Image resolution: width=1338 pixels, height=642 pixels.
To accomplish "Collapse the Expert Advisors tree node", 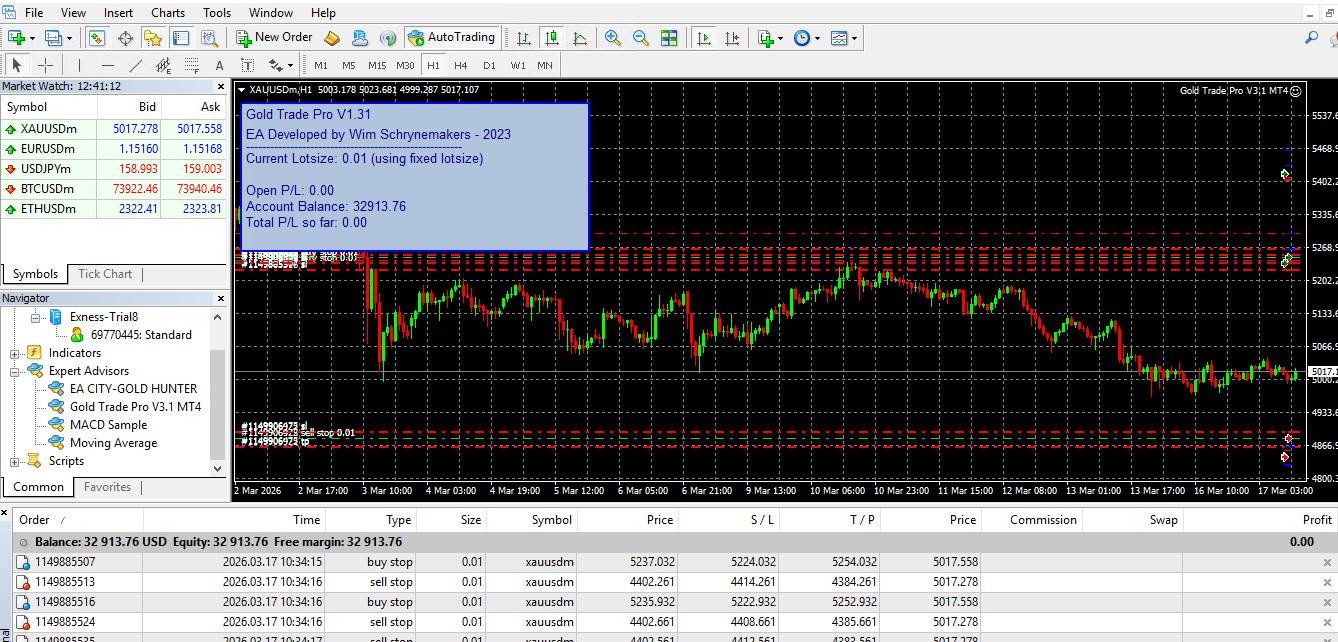I will [x=15, y=371].
